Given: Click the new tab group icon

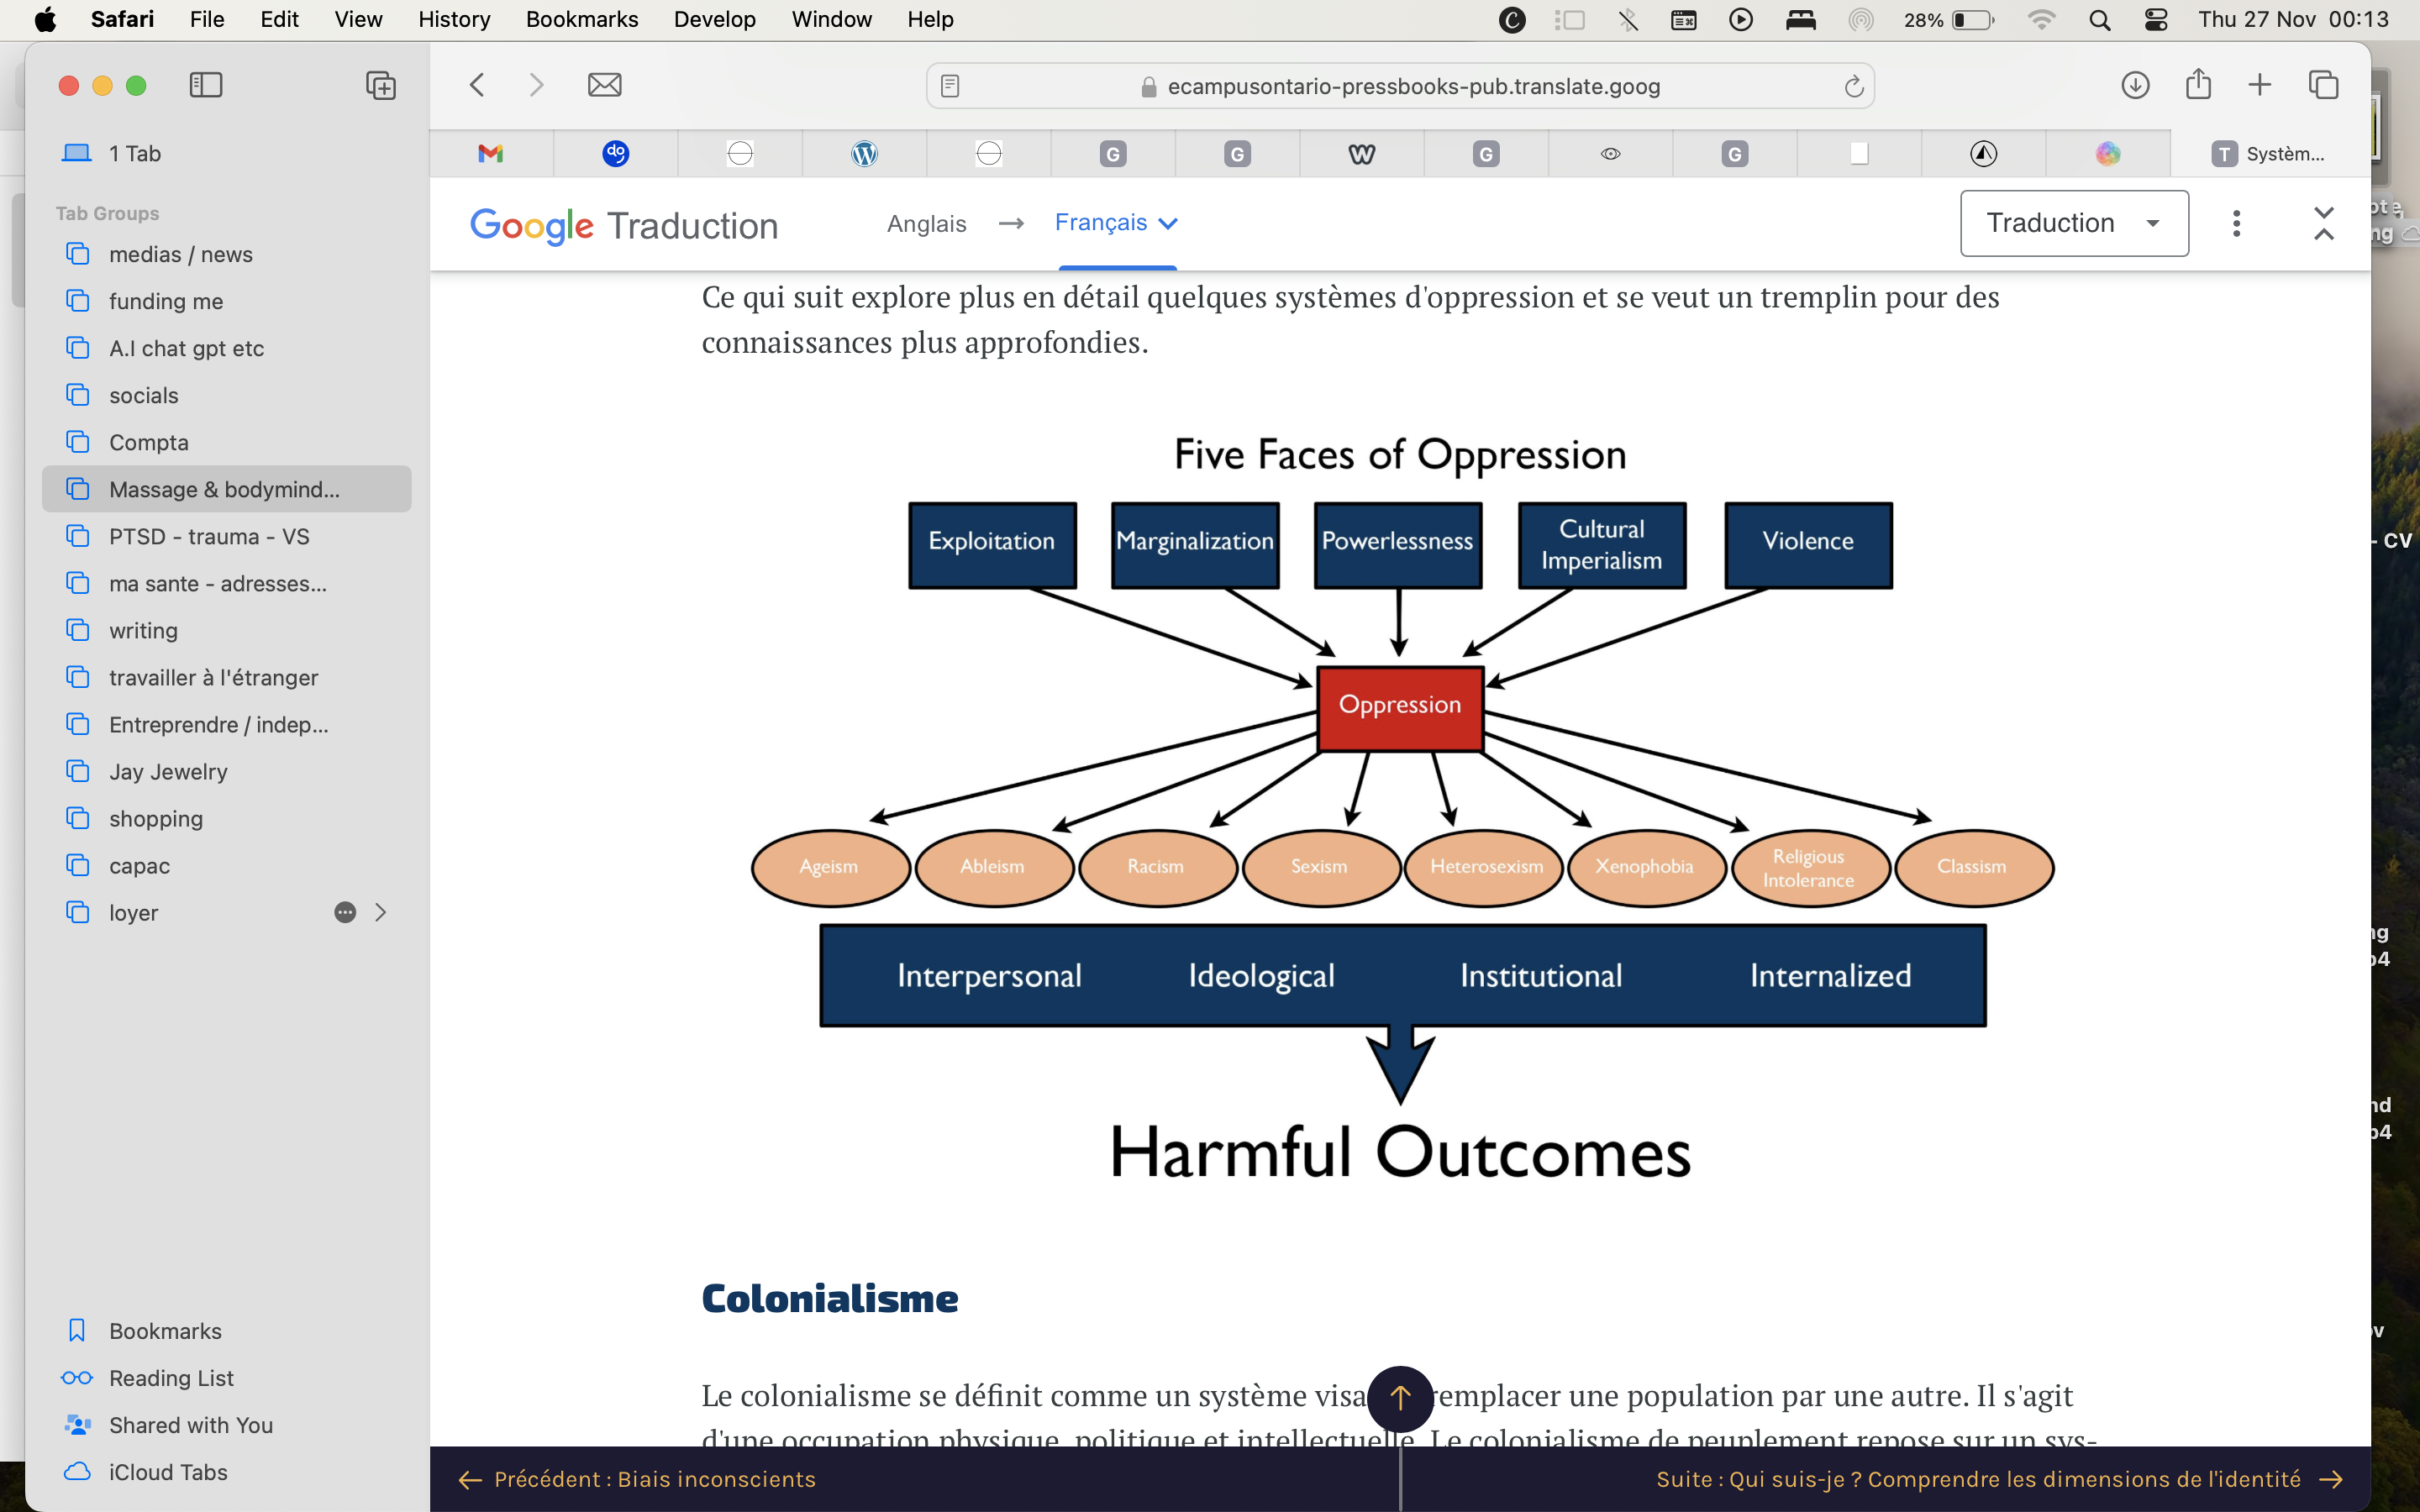Looking at the screenshot, I should pyautogui.click(x=380, y=85).
